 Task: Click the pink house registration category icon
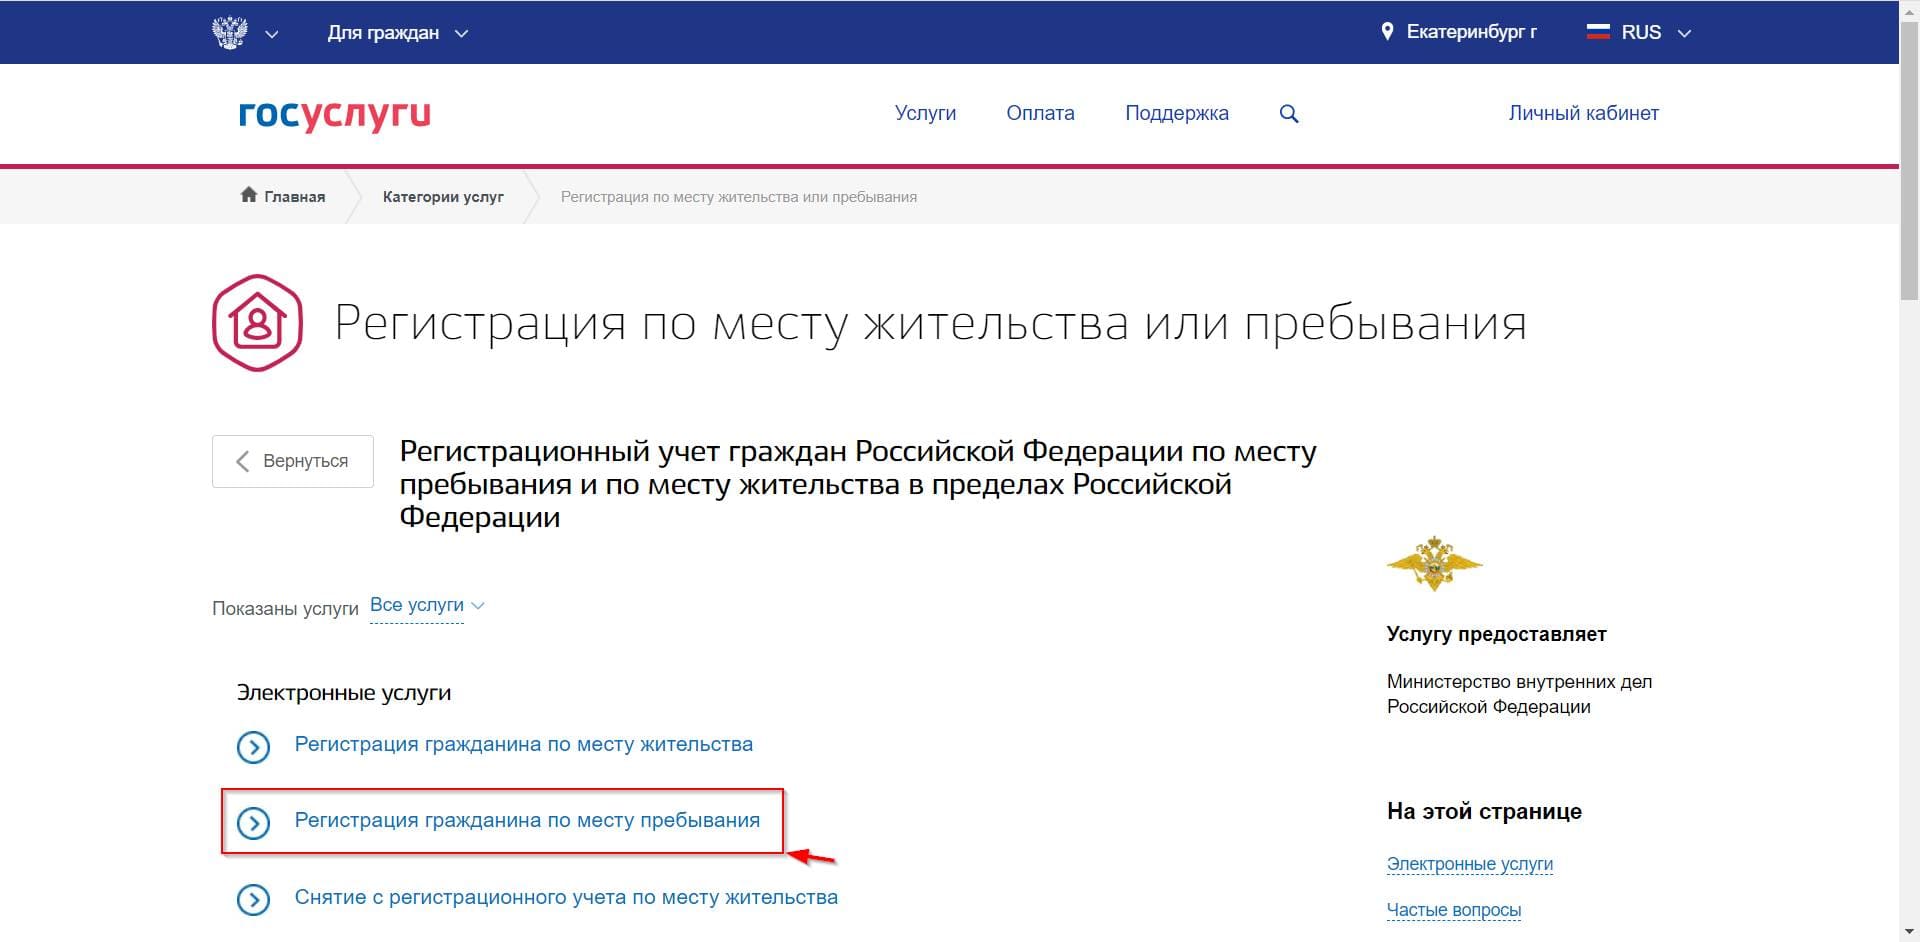click(x=257, y=323)
